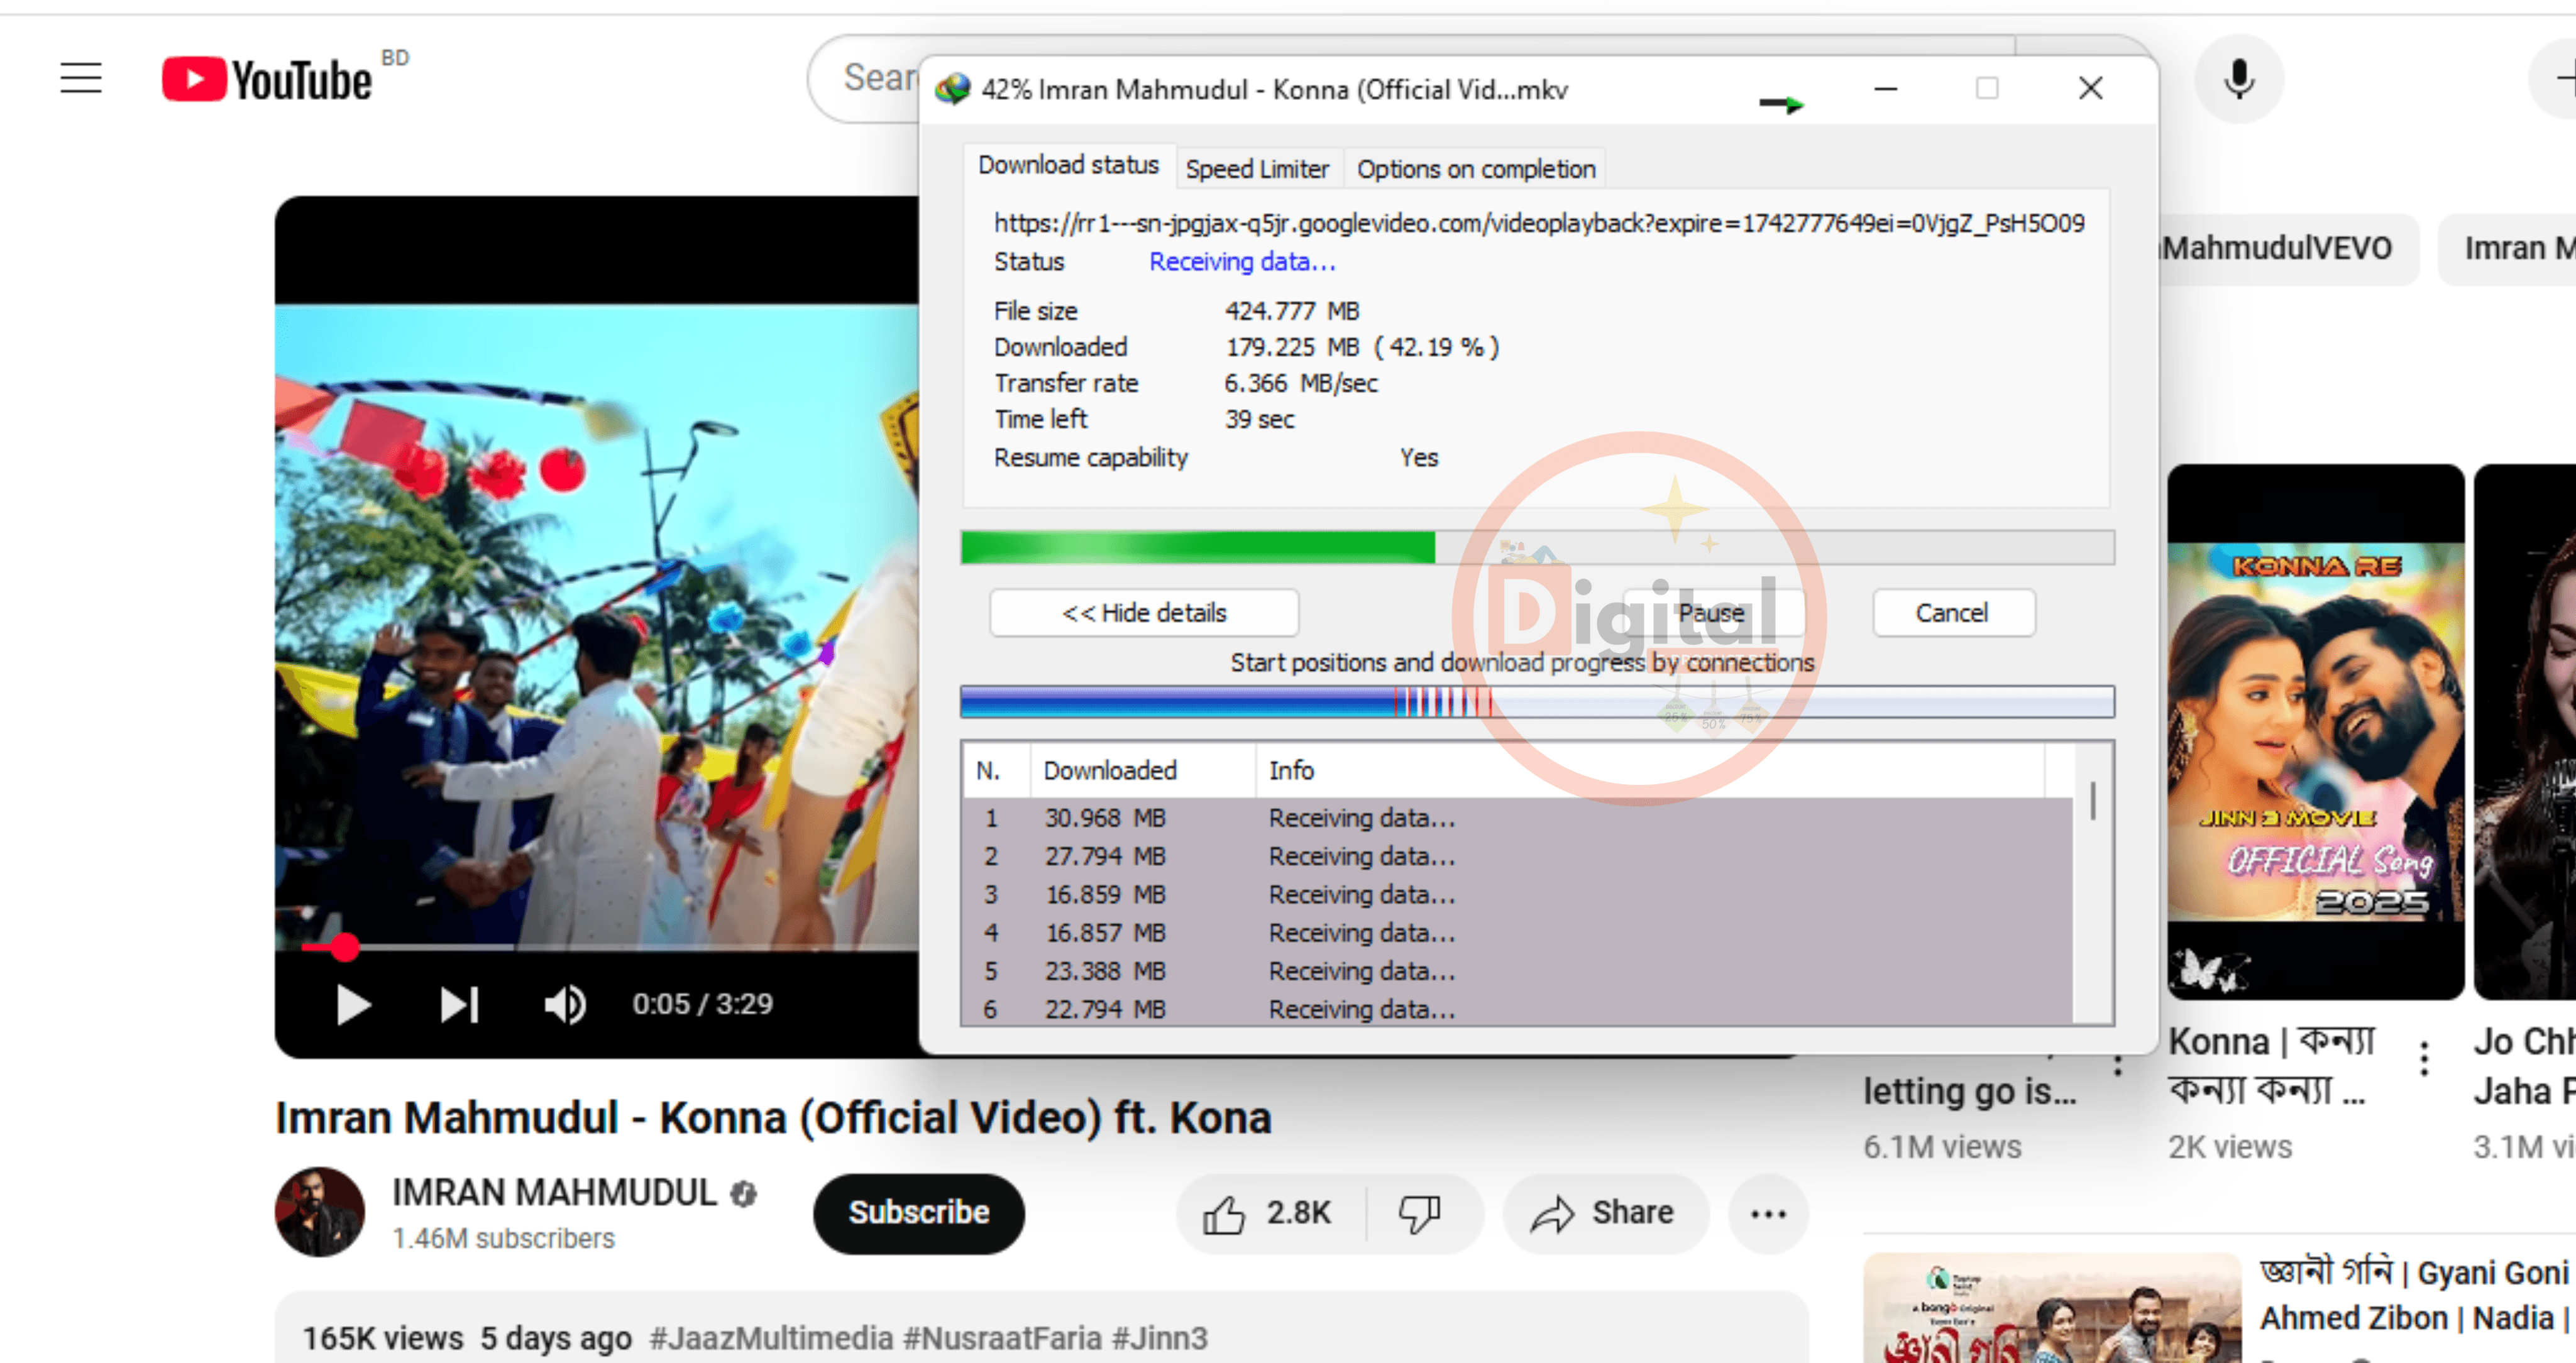Select connection row 4 with 16.857 MB
The image size is (2576, 1363).
click(x=1517, y=932)
